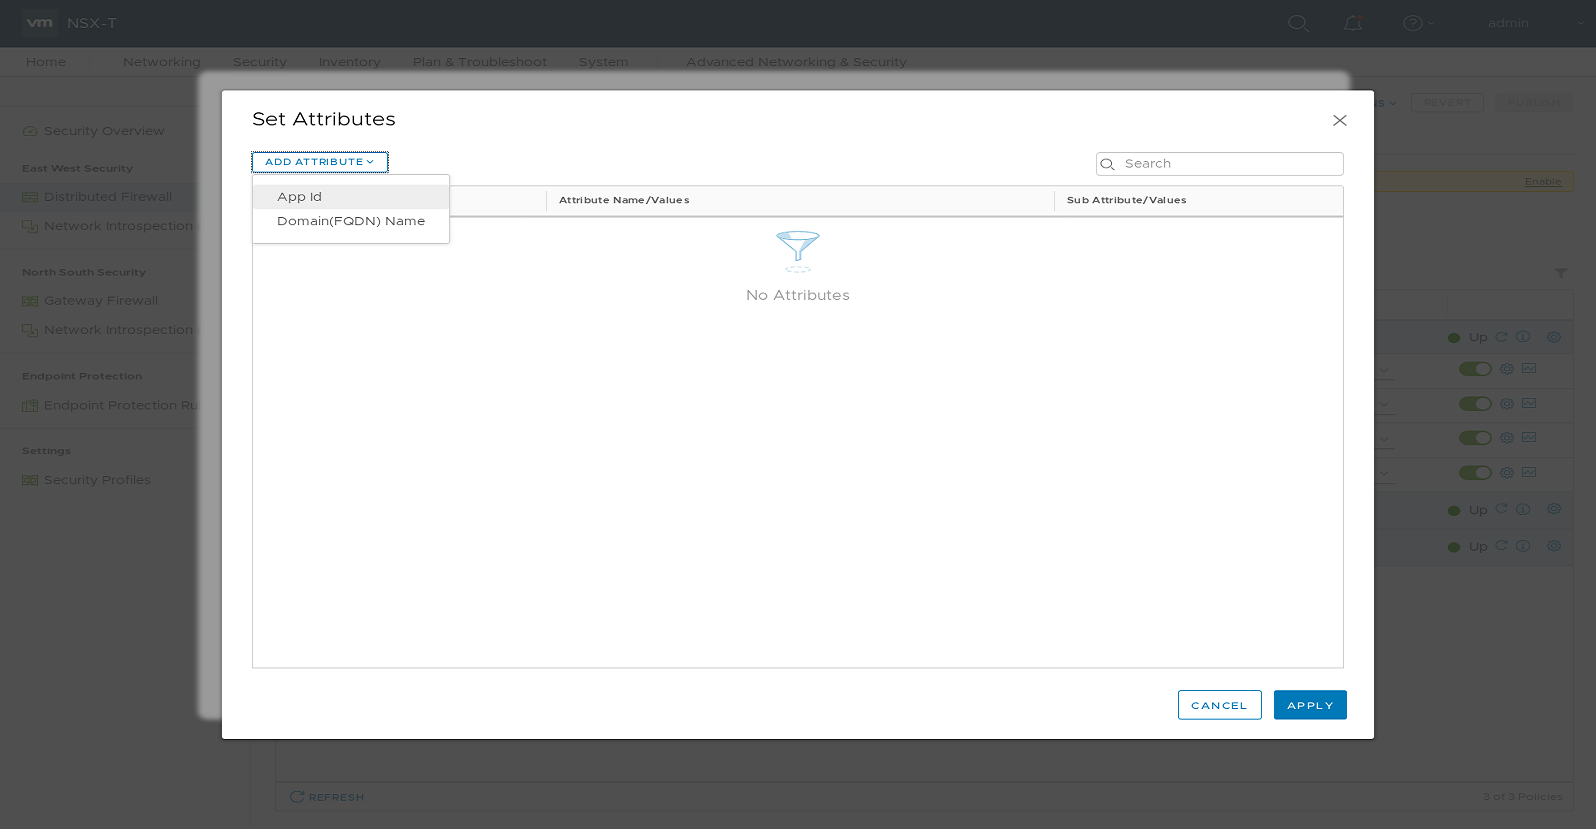
Task: Open global search magnifier in top bar
Action: point(1298,23)
